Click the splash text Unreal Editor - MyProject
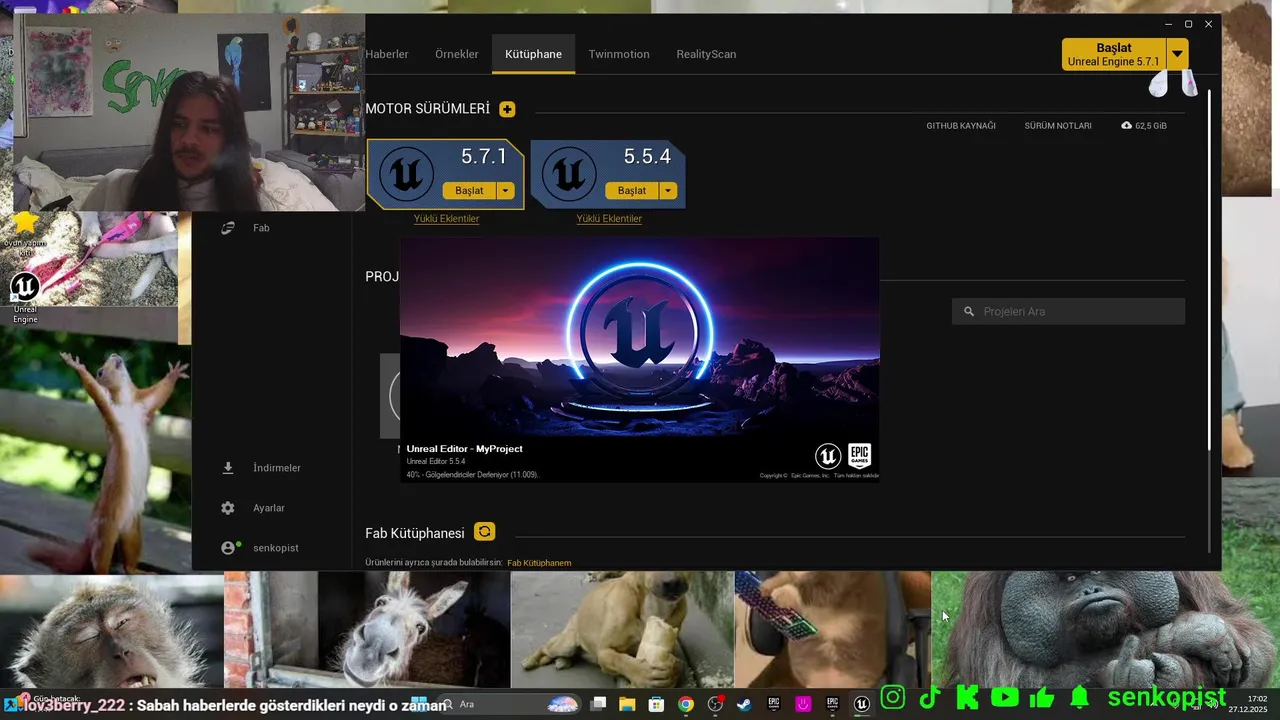The image size is (1280, 720). pyautogui.click(x=464, y=449)
